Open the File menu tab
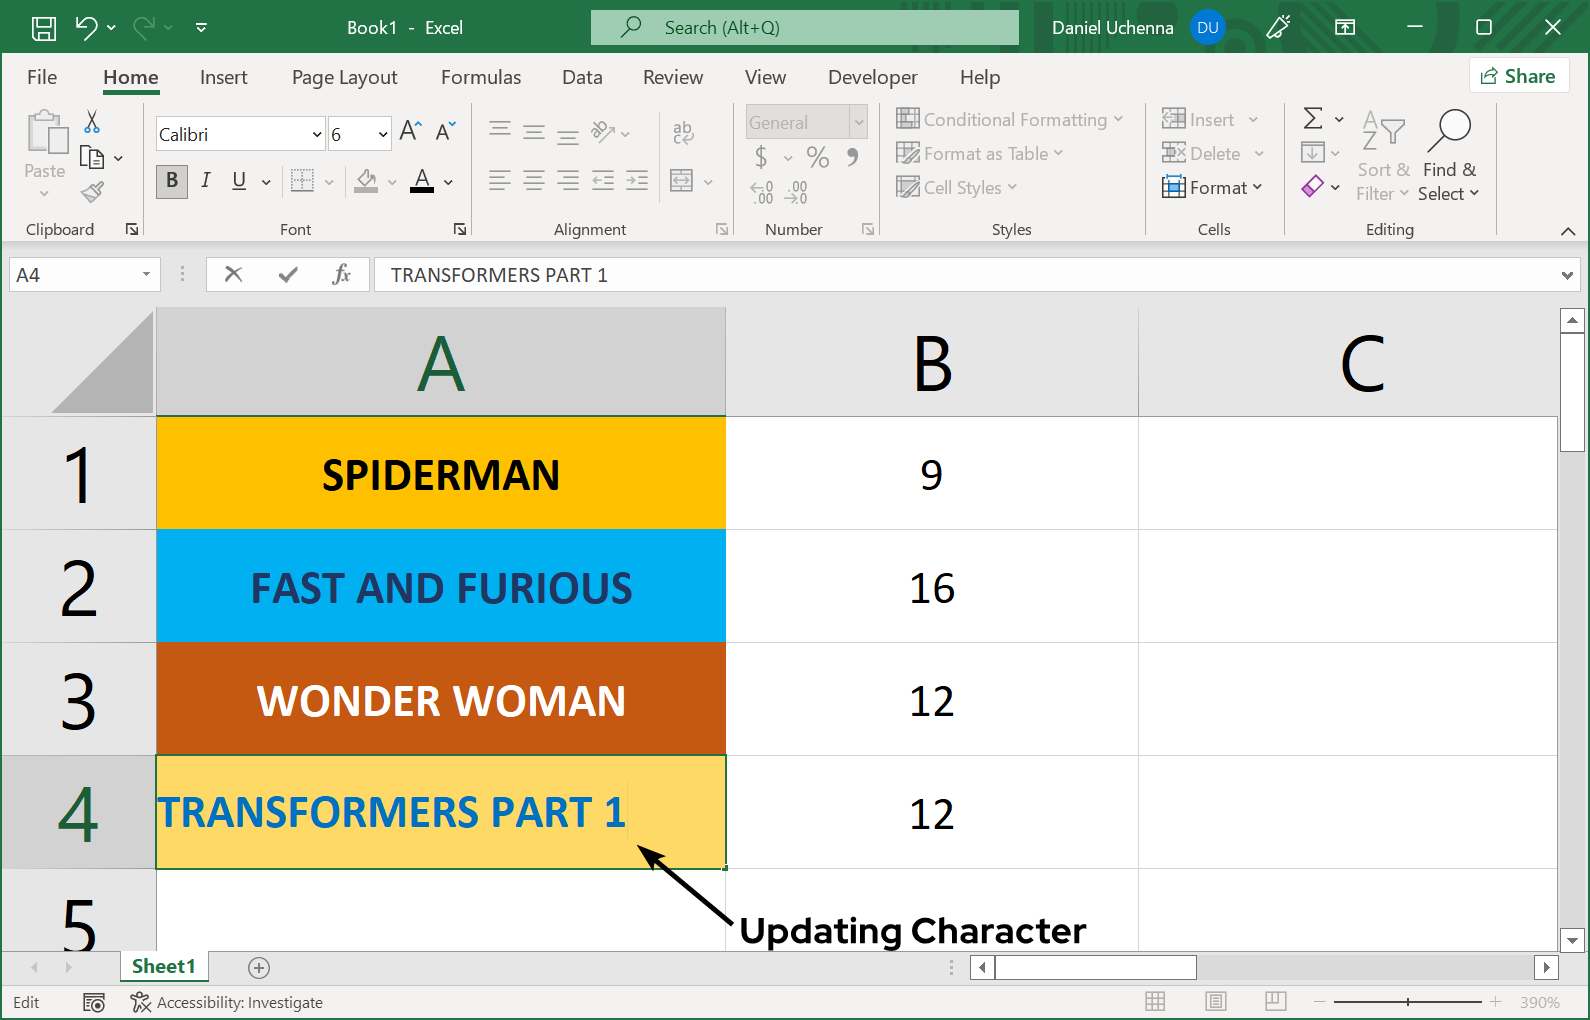The image size is (1590, 1020). coord(42,77)
